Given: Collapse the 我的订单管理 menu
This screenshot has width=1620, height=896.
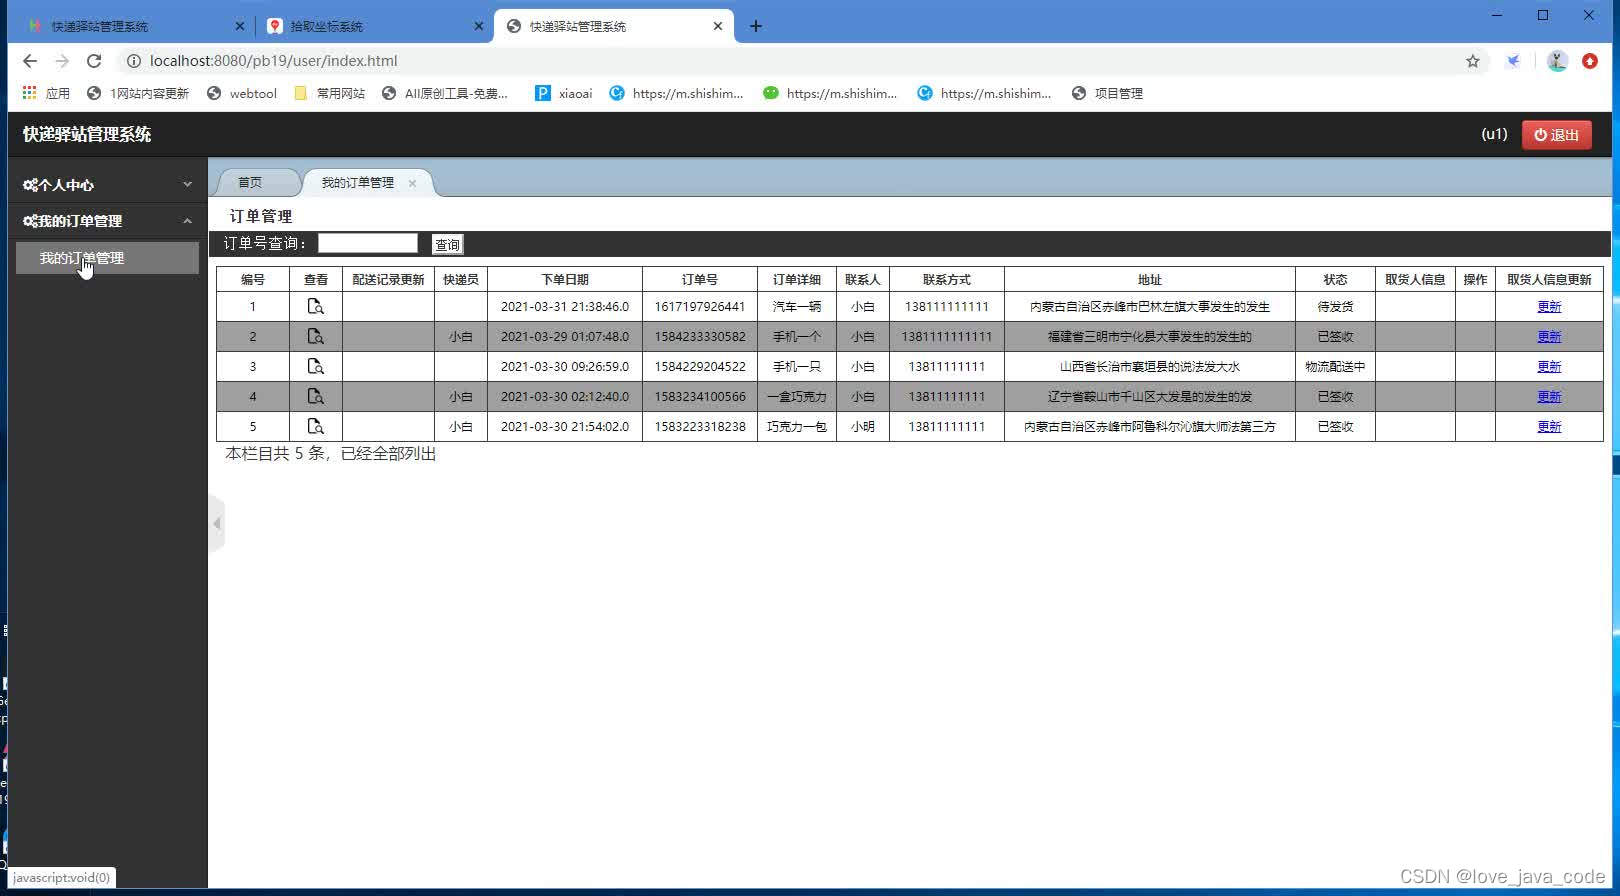Looking at the screenshot, I should coord(108,221).
